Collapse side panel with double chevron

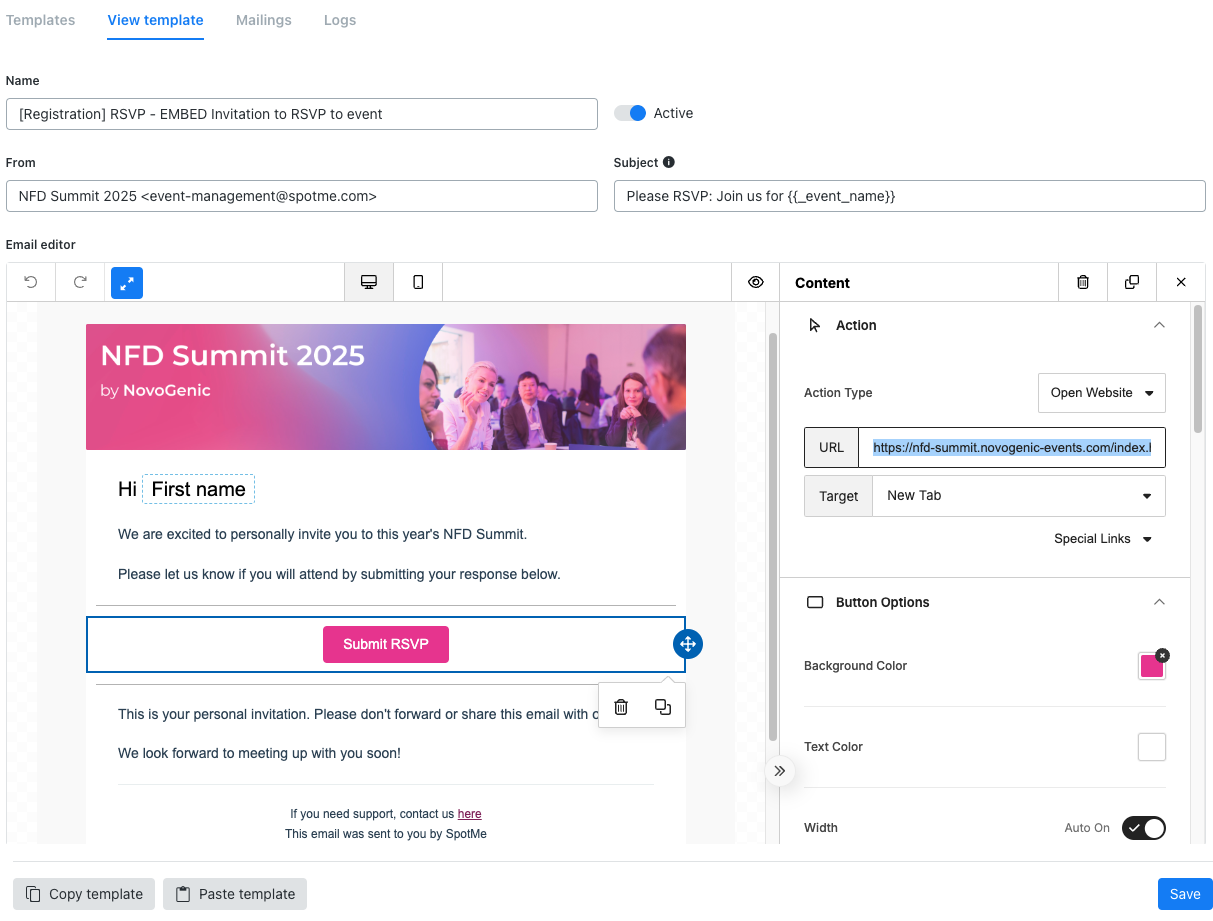(x=780, y=771)
